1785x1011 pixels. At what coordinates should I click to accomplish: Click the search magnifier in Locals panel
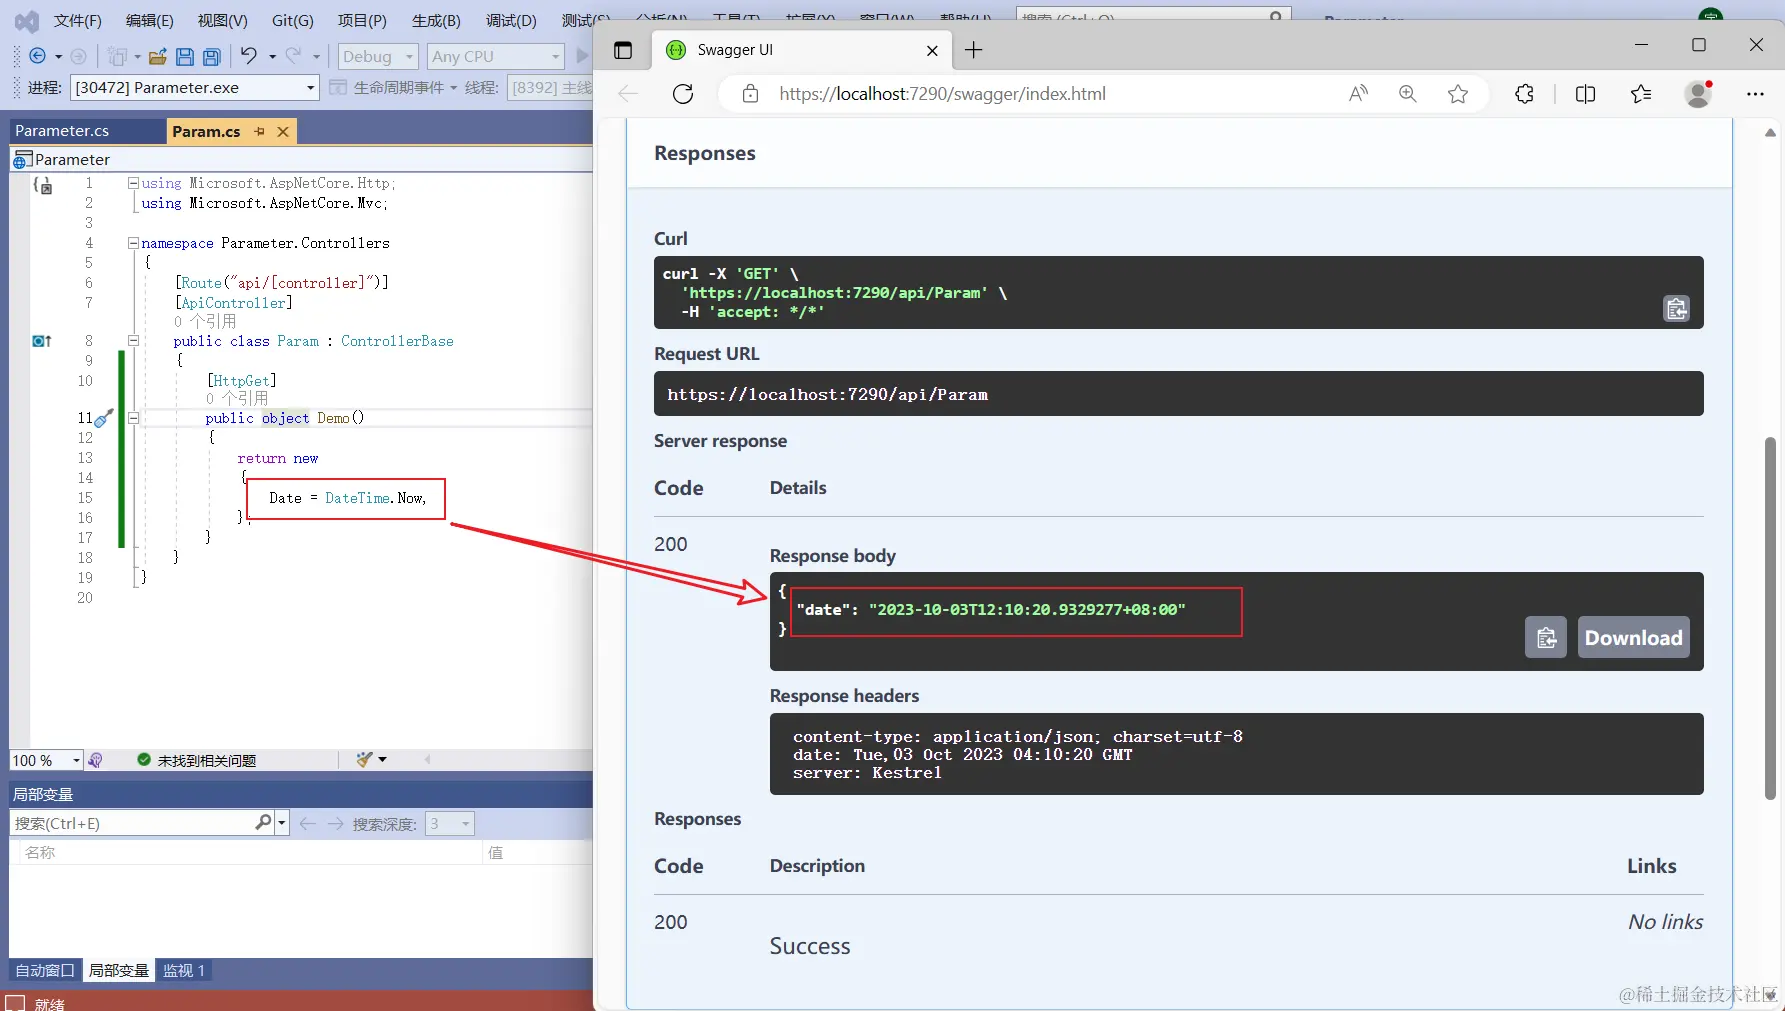coord(263,822)
